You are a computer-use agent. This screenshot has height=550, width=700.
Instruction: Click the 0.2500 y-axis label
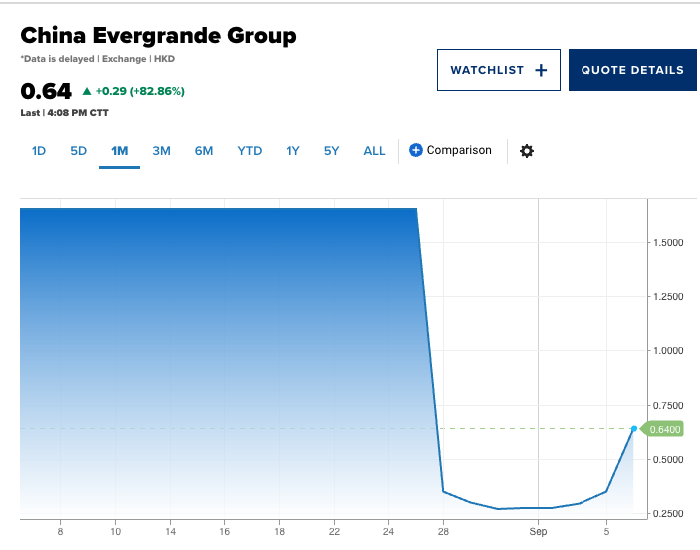click(x=668, y=513)
